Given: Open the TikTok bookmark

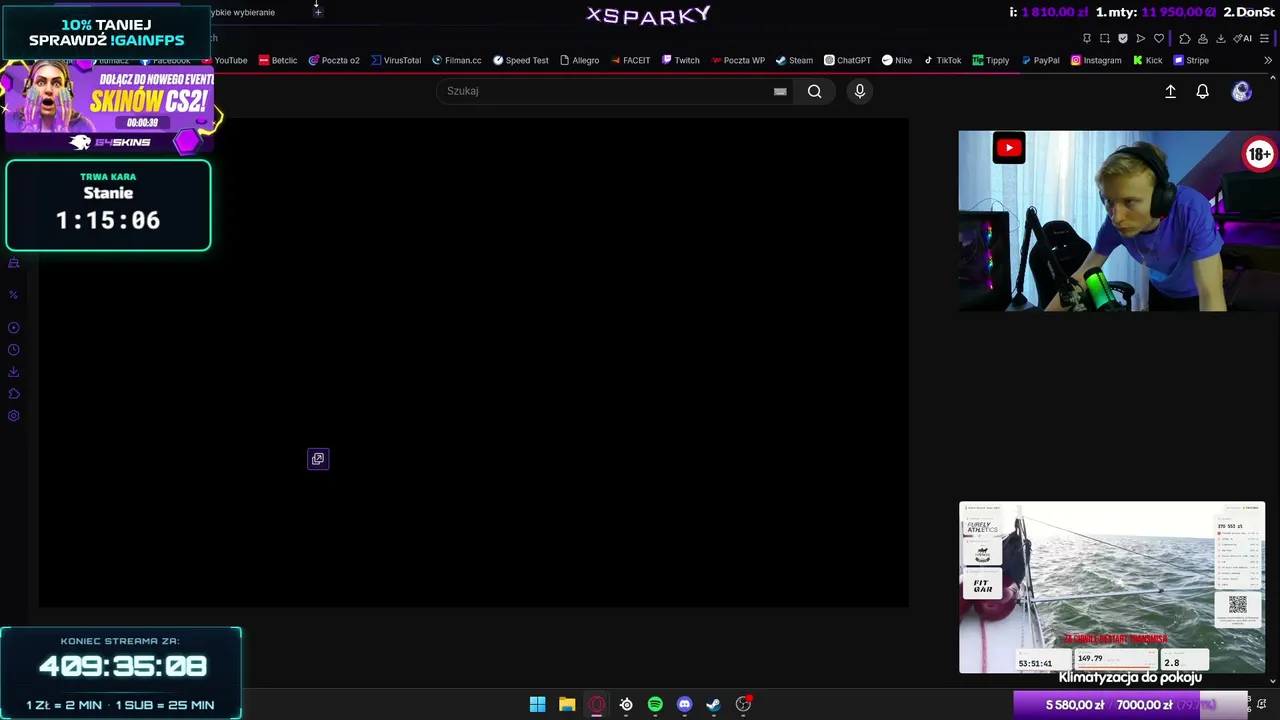Looking at the screenshot, I should pos(943,60).
